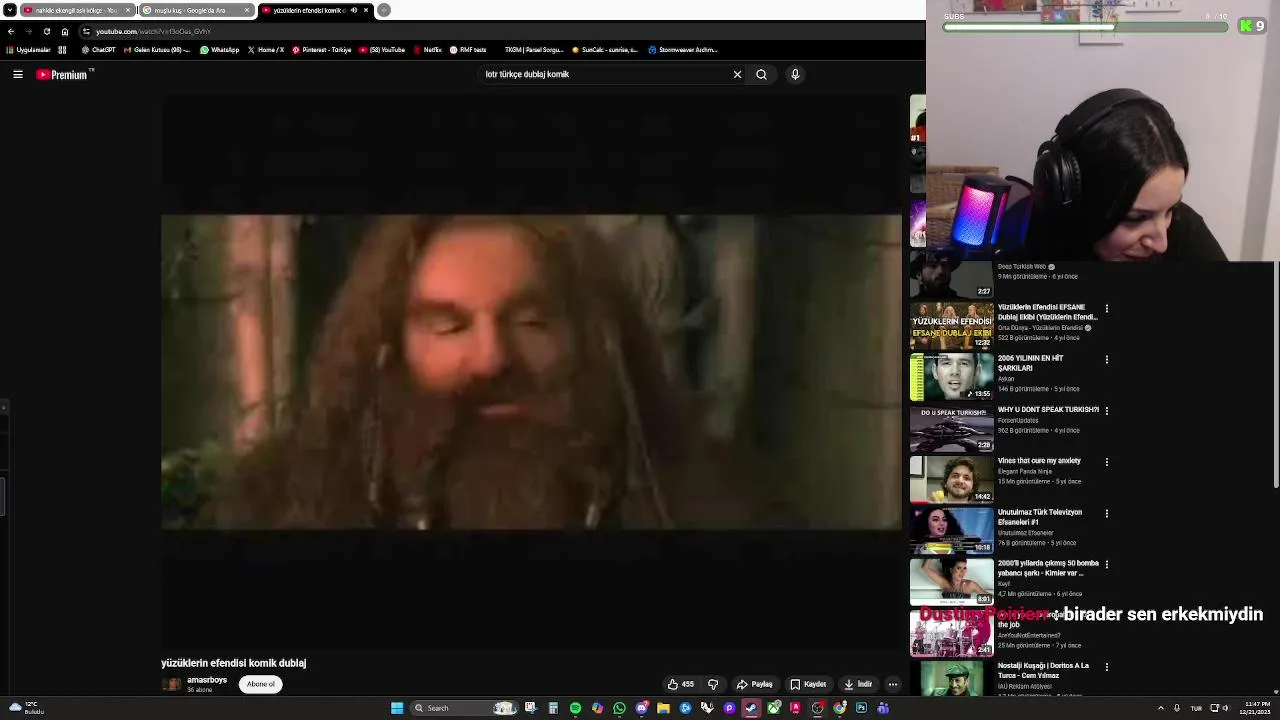Open the Uygulamalar apps bookmark
The height and width of the screenshot is (720, 1280).
point(28,50)
